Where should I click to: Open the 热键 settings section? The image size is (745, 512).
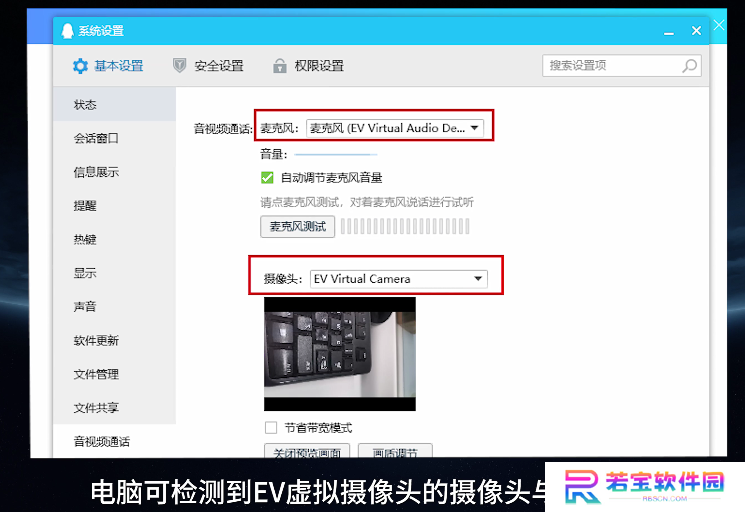(x=115, y=239)
